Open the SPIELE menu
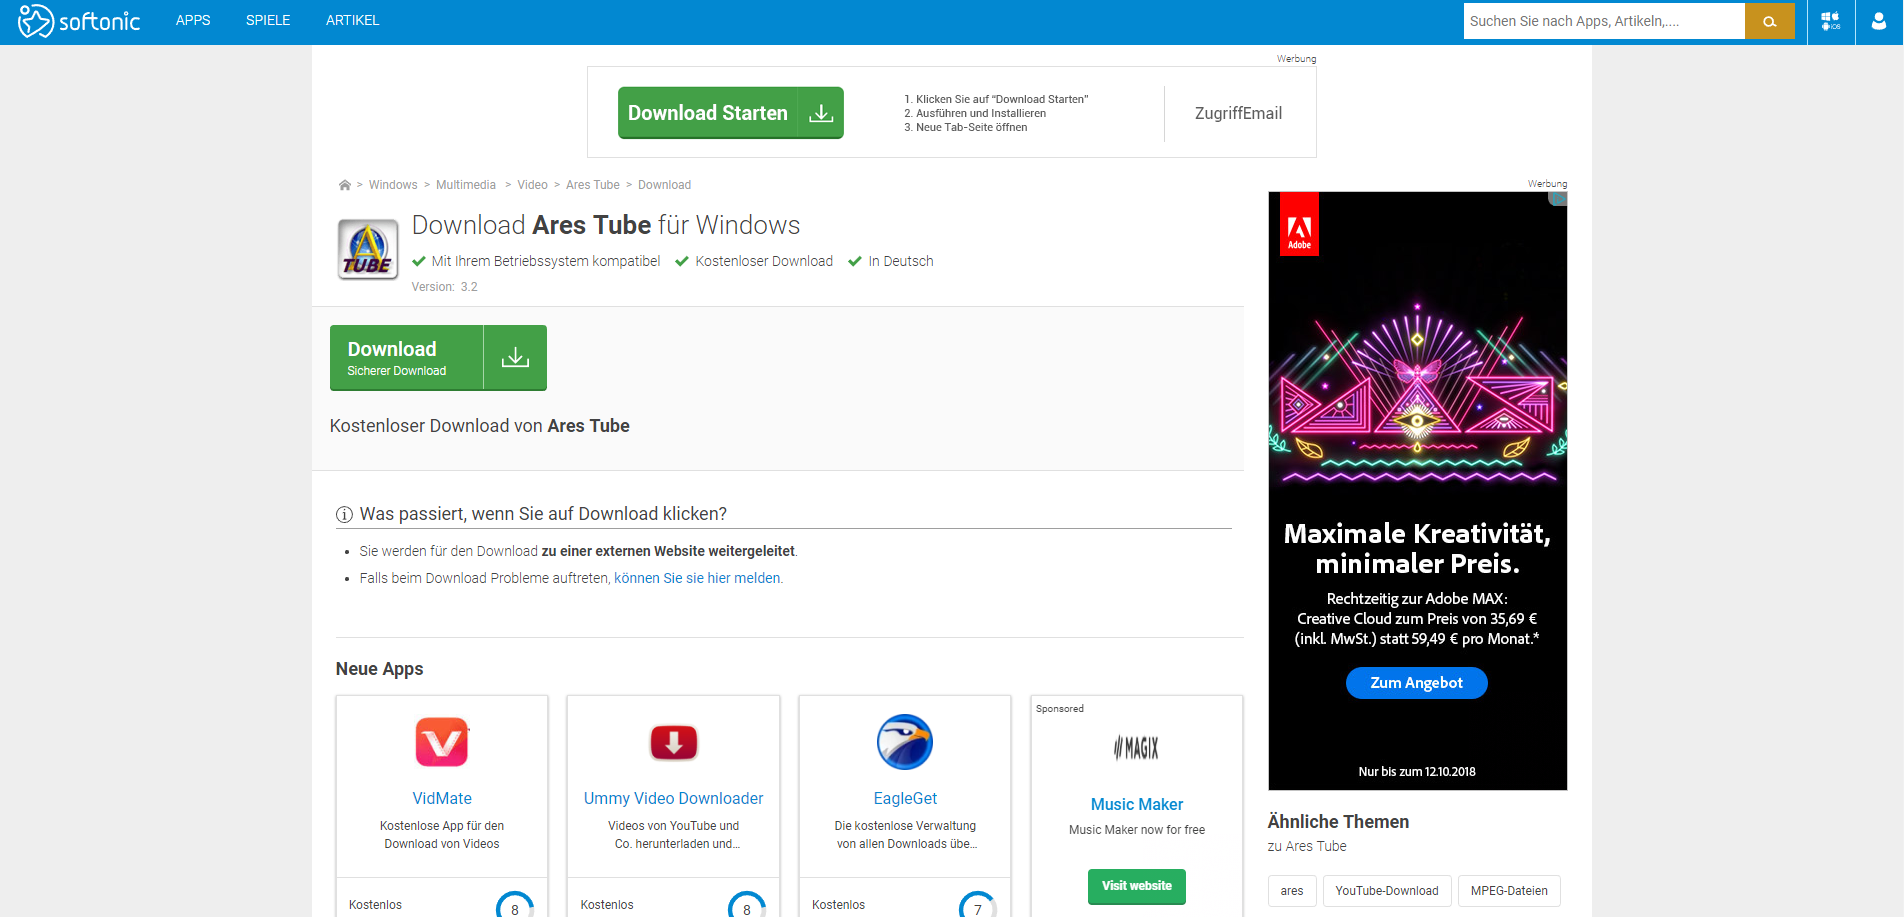 [x=268, y=21]
